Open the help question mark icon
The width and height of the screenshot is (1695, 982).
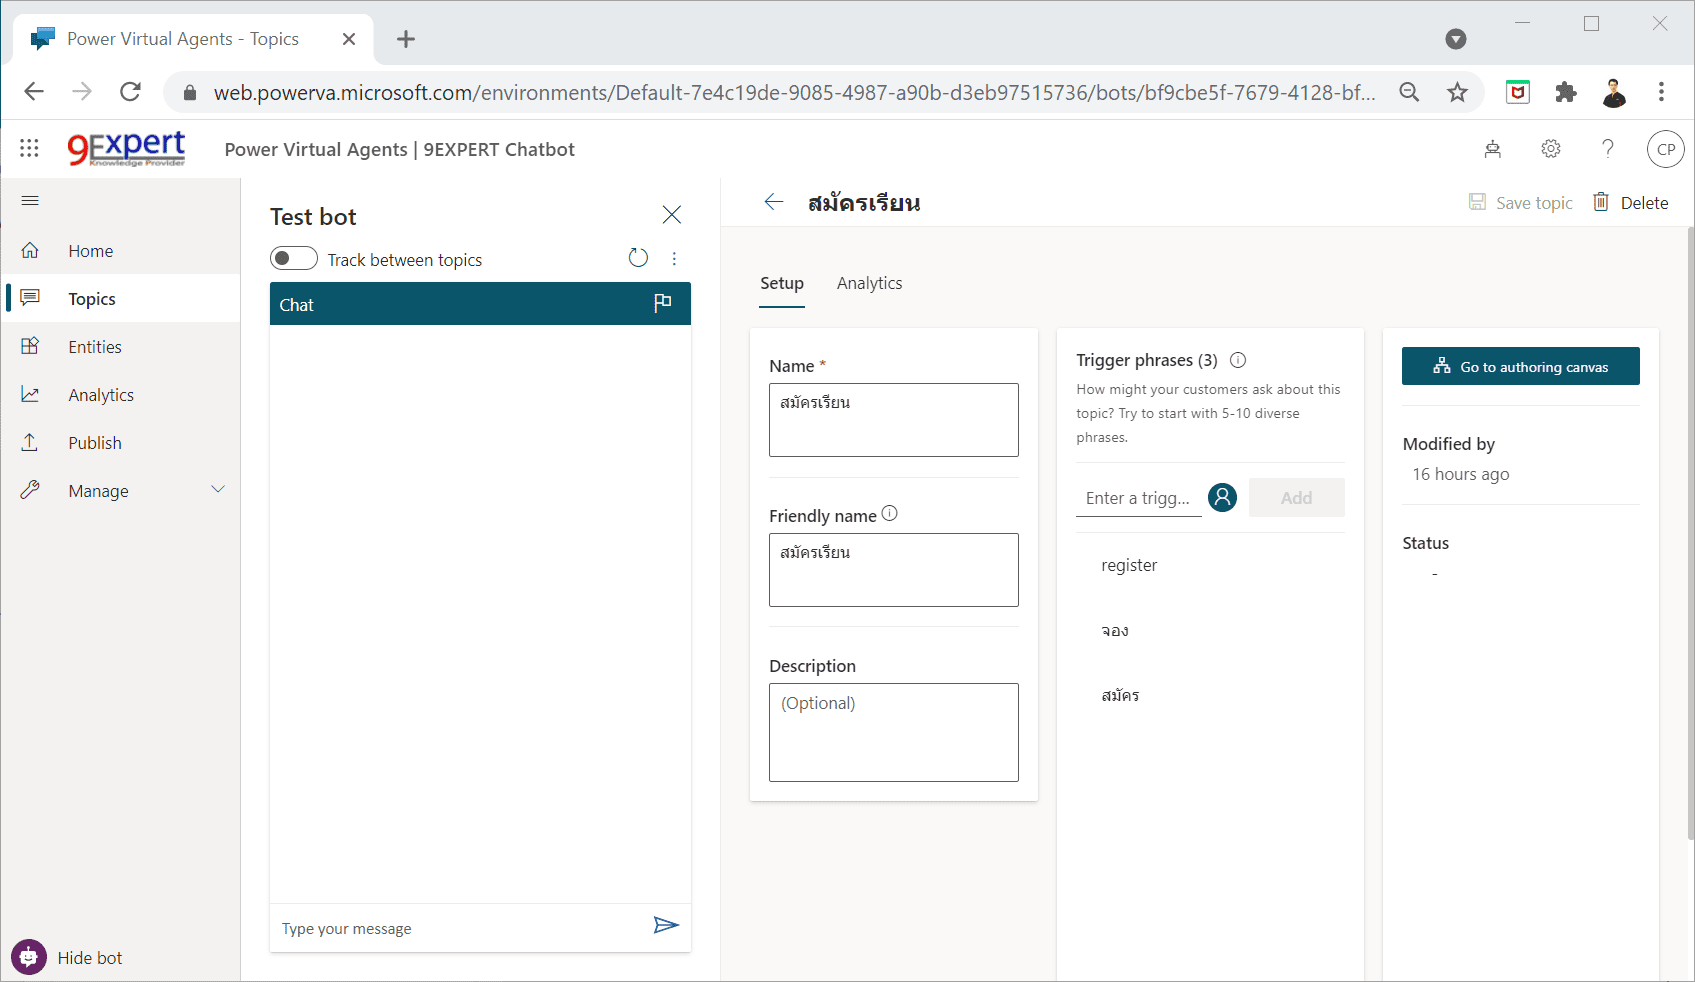click(1607, 148)
